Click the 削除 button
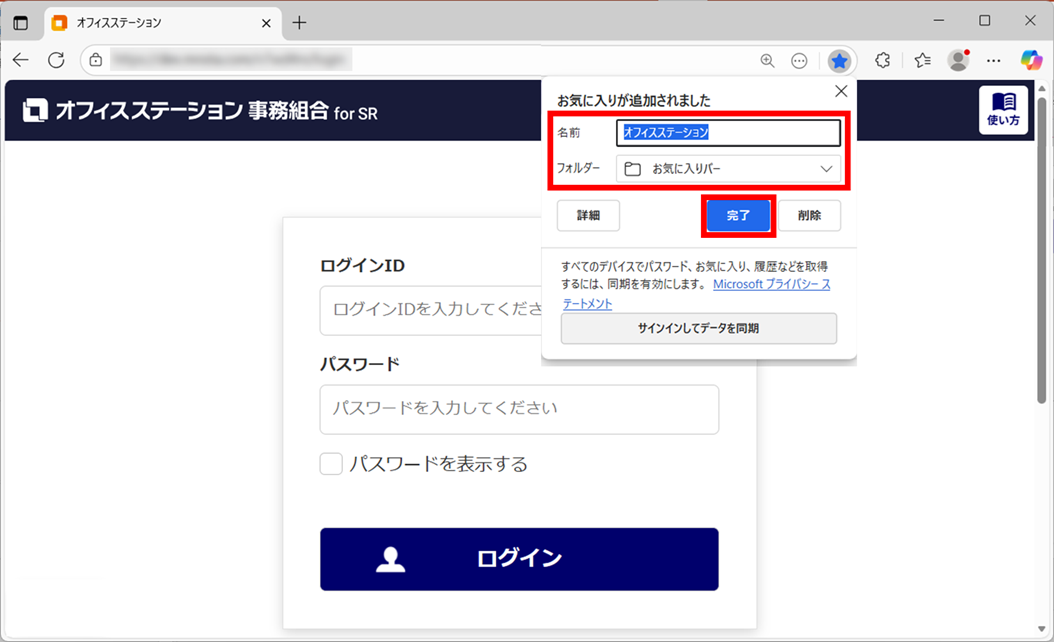Viewport: 1054px width, 642px height. 809,215
